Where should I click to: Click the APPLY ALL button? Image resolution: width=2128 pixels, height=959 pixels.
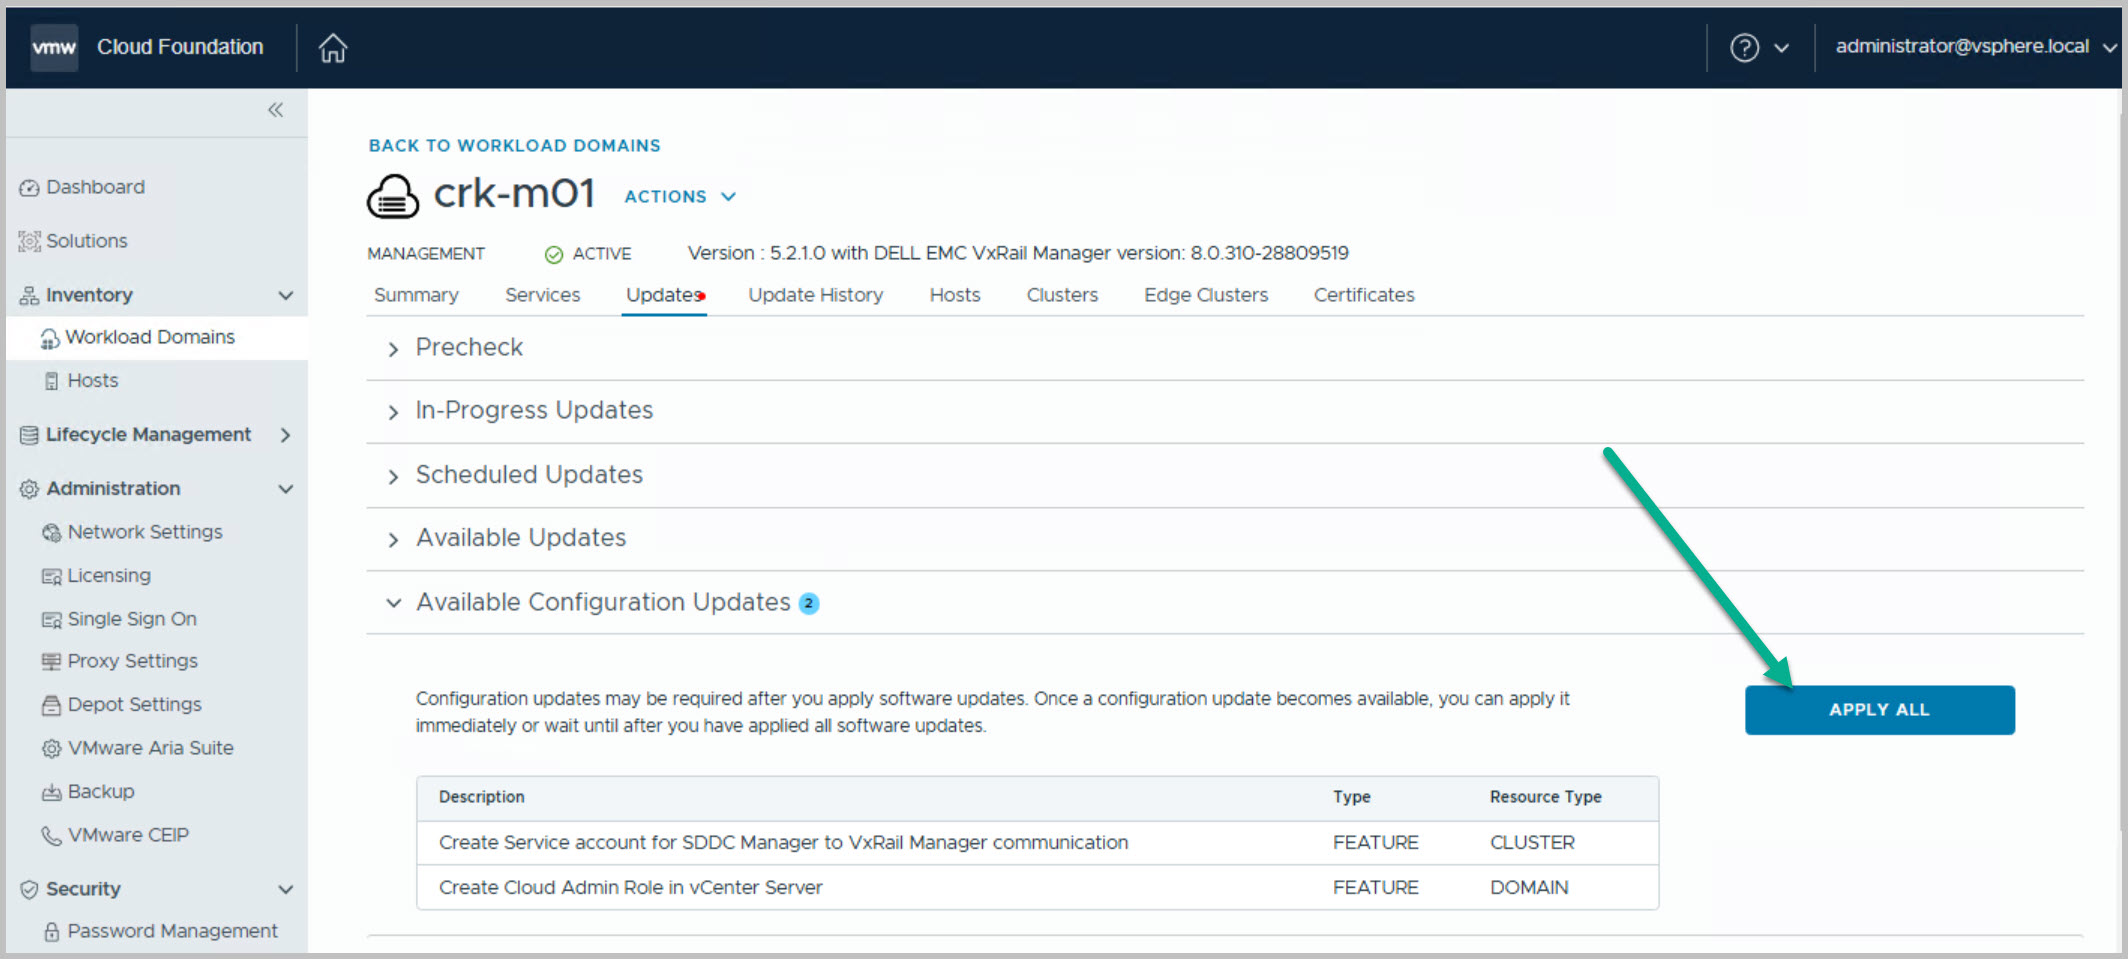(1879, 710)
